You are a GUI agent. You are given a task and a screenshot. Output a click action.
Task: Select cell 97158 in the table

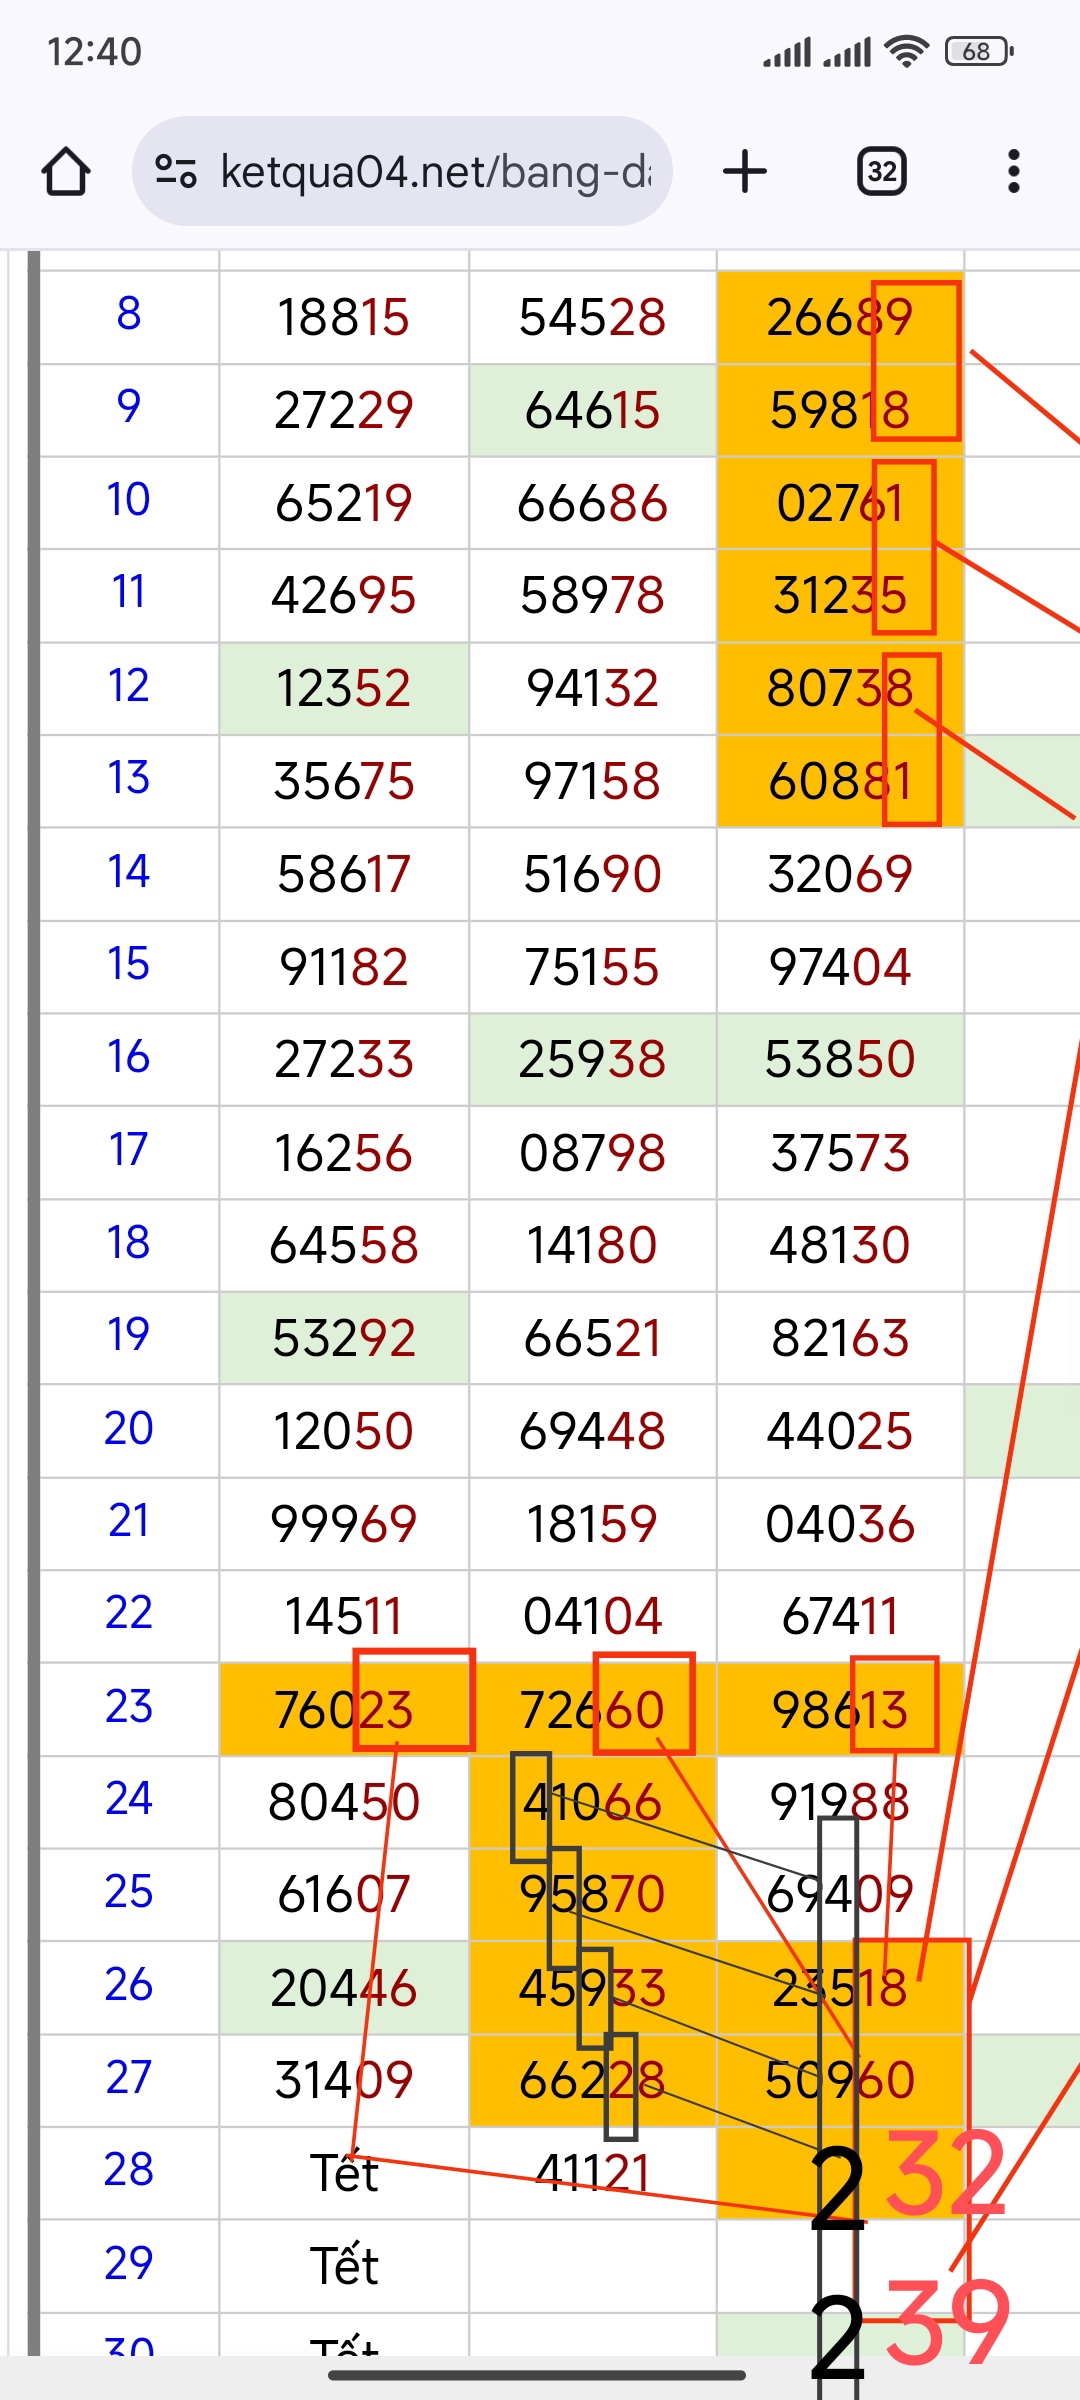pos(592,782)
